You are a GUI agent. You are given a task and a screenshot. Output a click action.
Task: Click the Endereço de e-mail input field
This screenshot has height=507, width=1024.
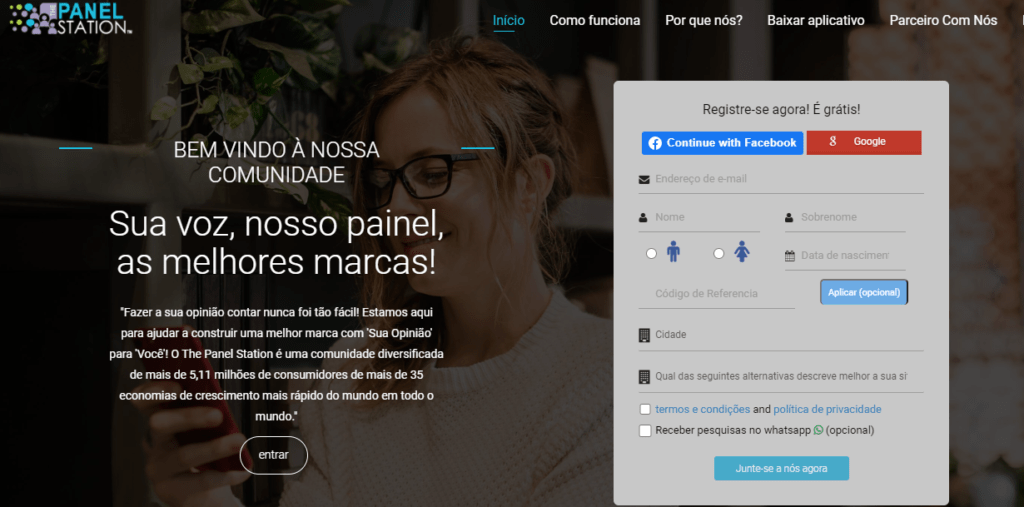coord(781,180)
